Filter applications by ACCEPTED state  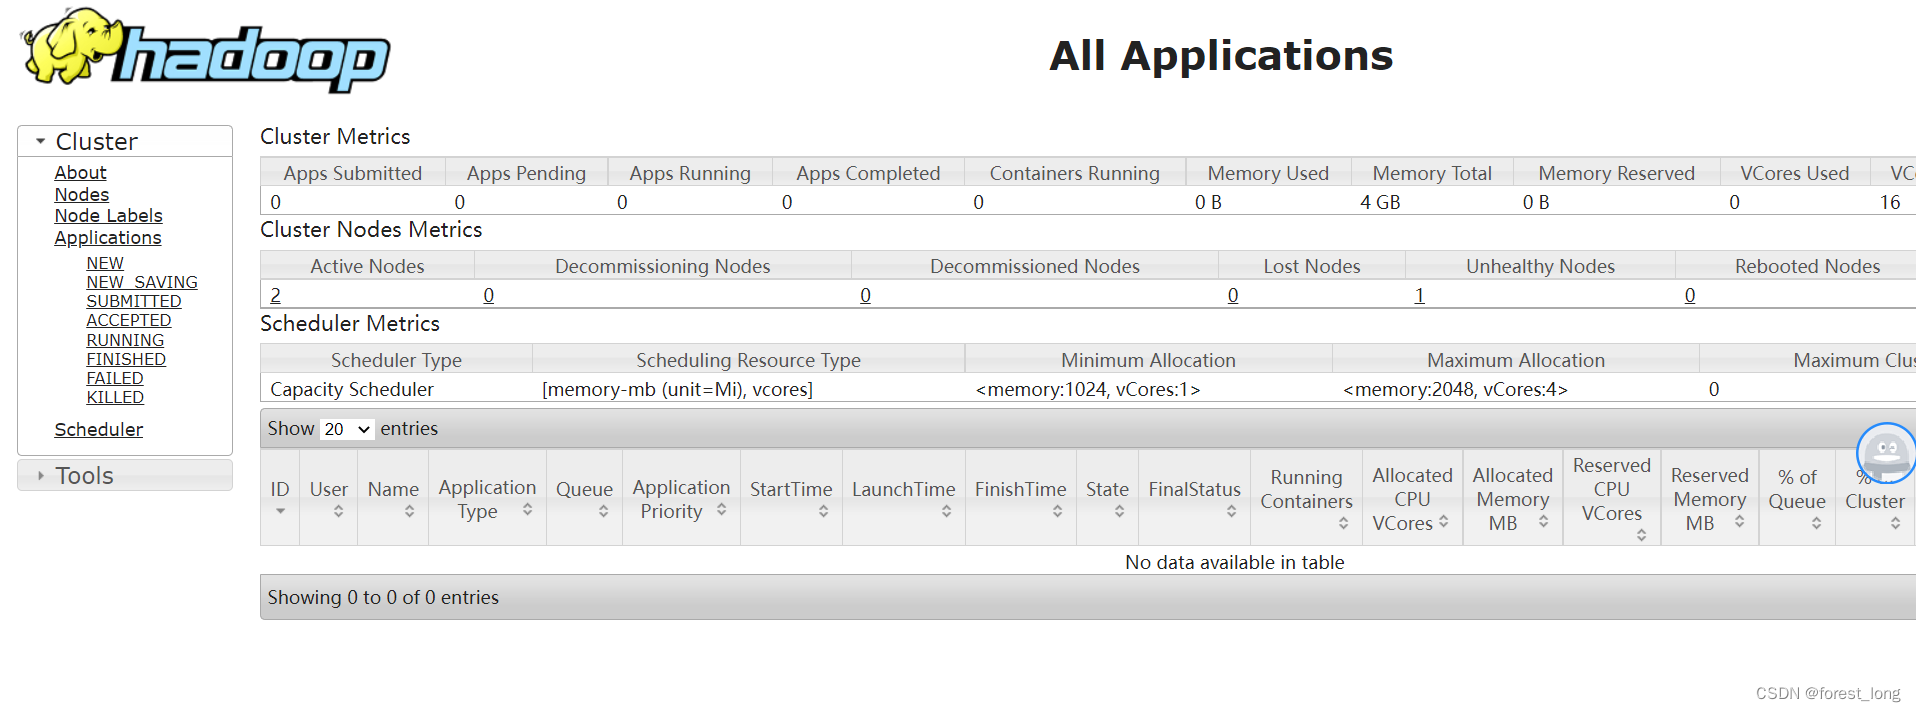point(129,320)
